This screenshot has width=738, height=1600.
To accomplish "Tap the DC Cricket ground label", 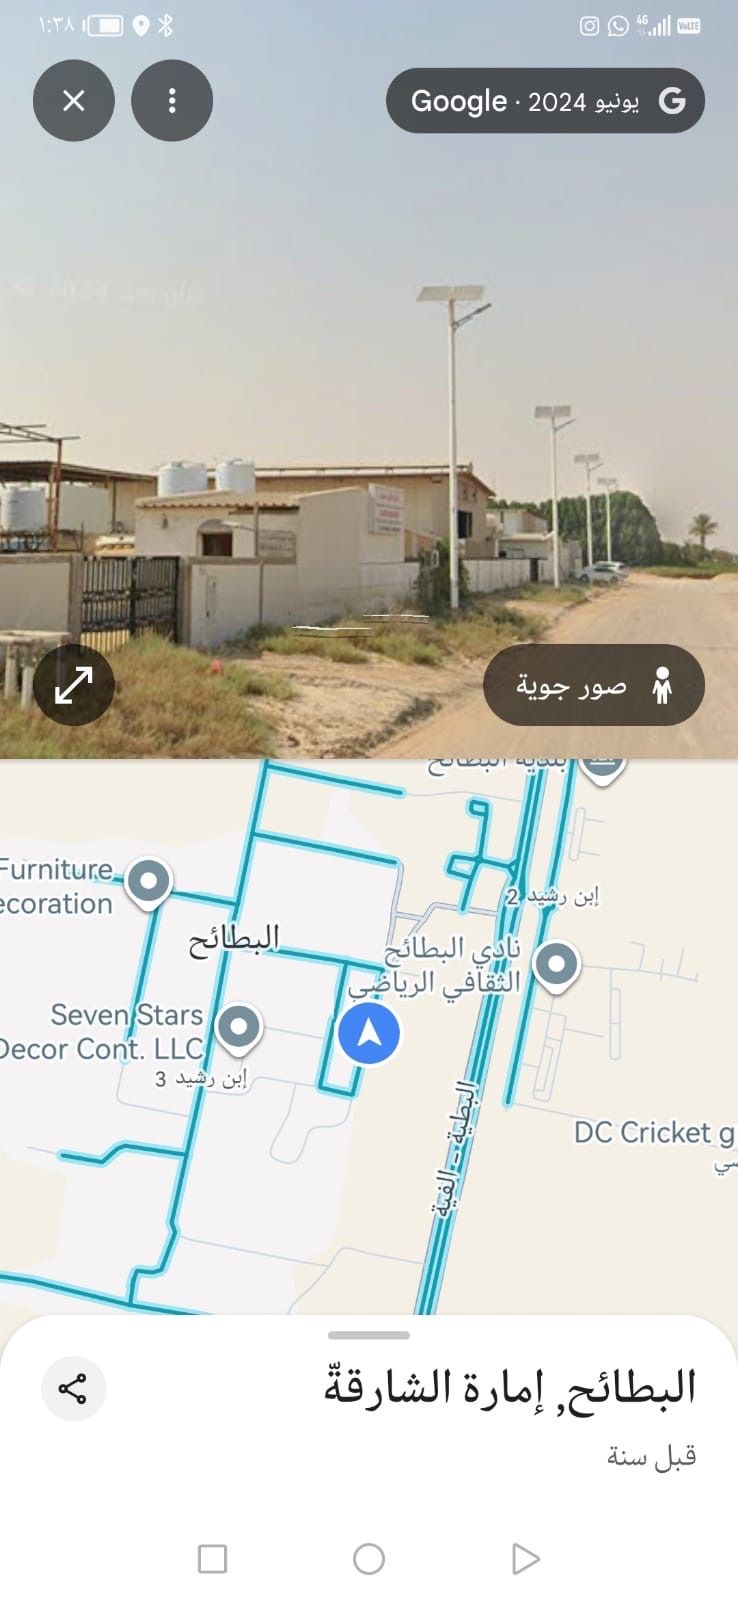I will point(654,1133).
